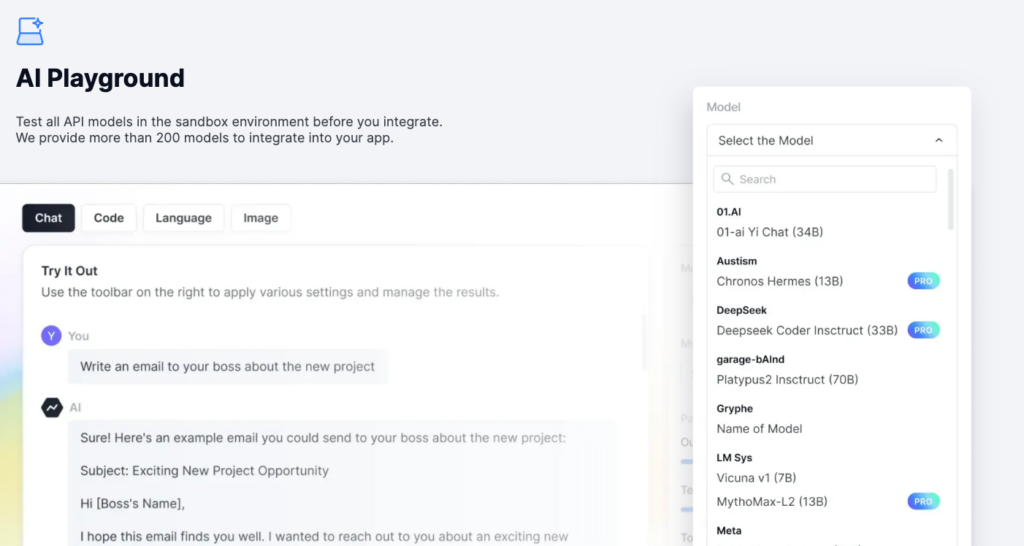Image resolution: width=1024 pixels, height=546 pixels.
Task: Select the Name of Model entry under Gryphe
Action: [759, 428]
